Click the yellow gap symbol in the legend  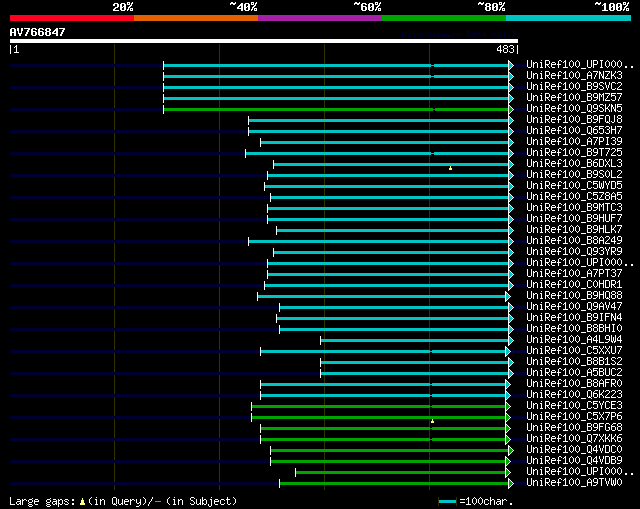coord(82,502)
